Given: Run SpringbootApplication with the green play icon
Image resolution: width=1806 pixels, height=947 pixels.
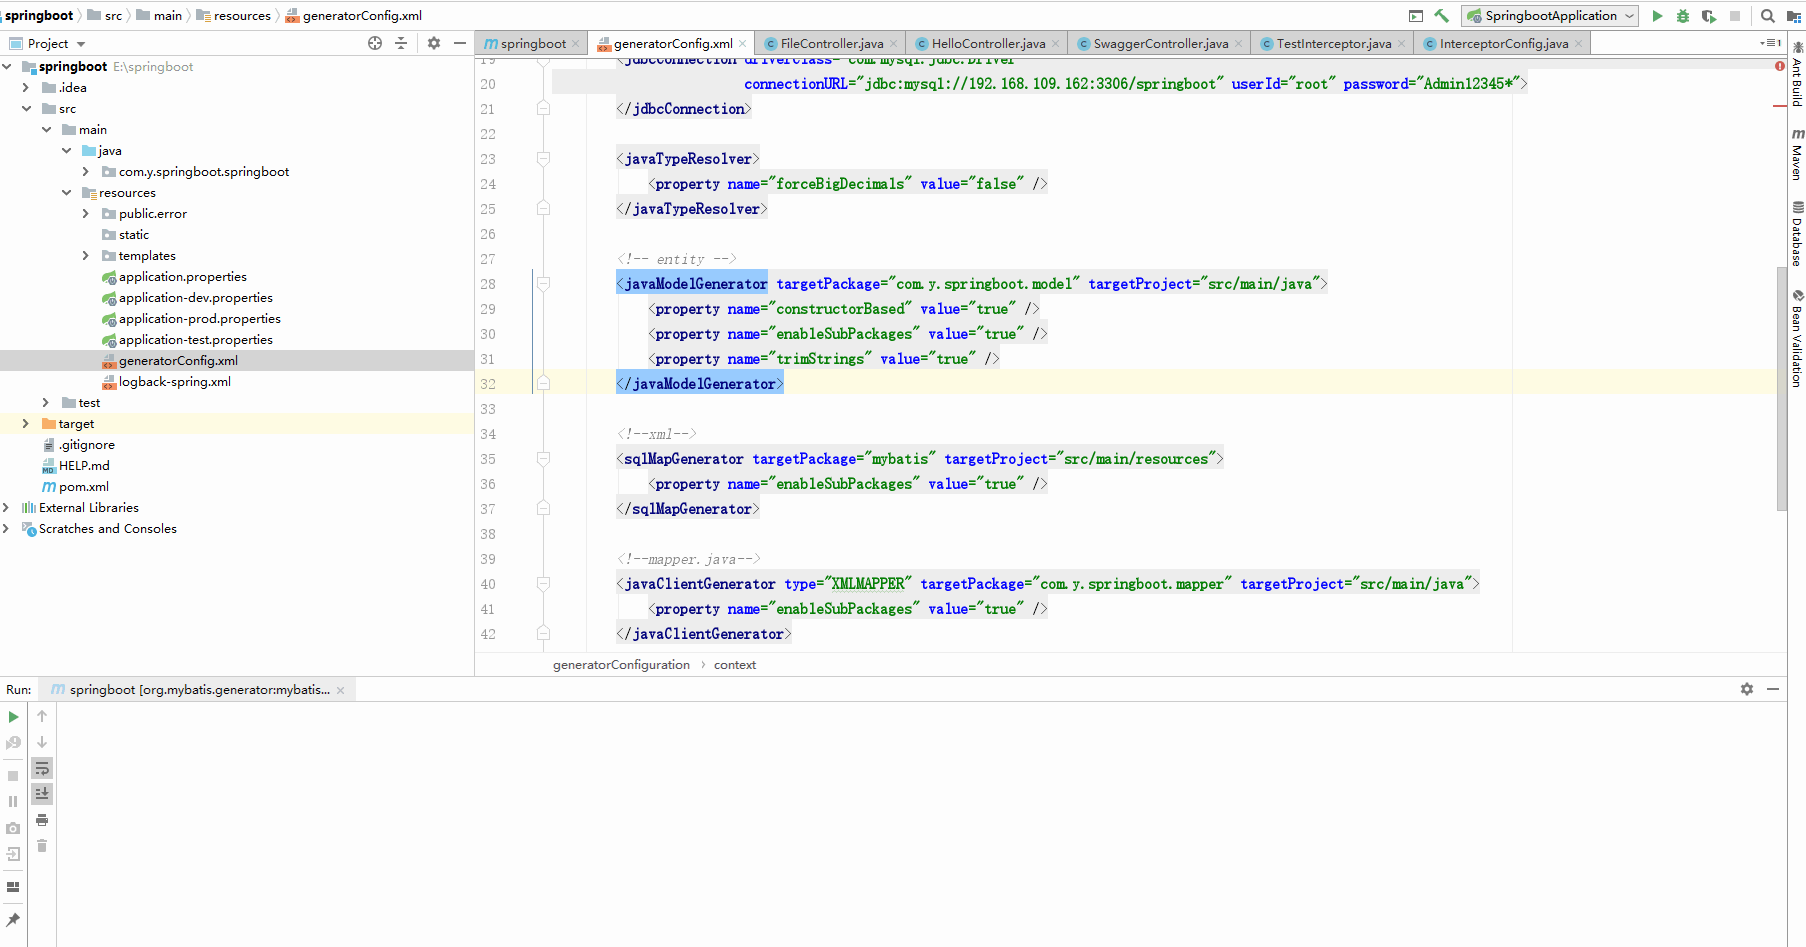Looking at the screenshot, I should pos(1657,16).
